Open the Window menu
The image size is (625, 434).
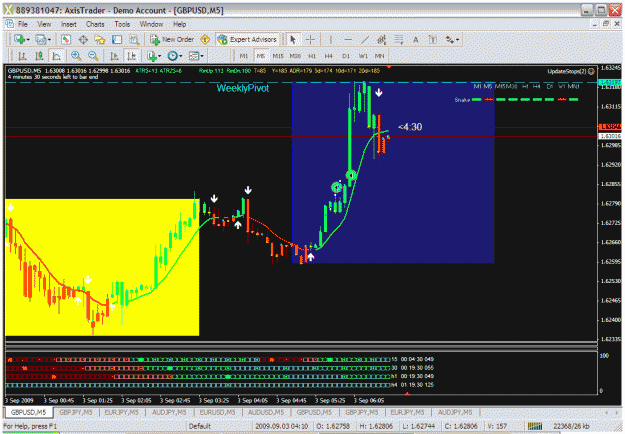[151, 24]
